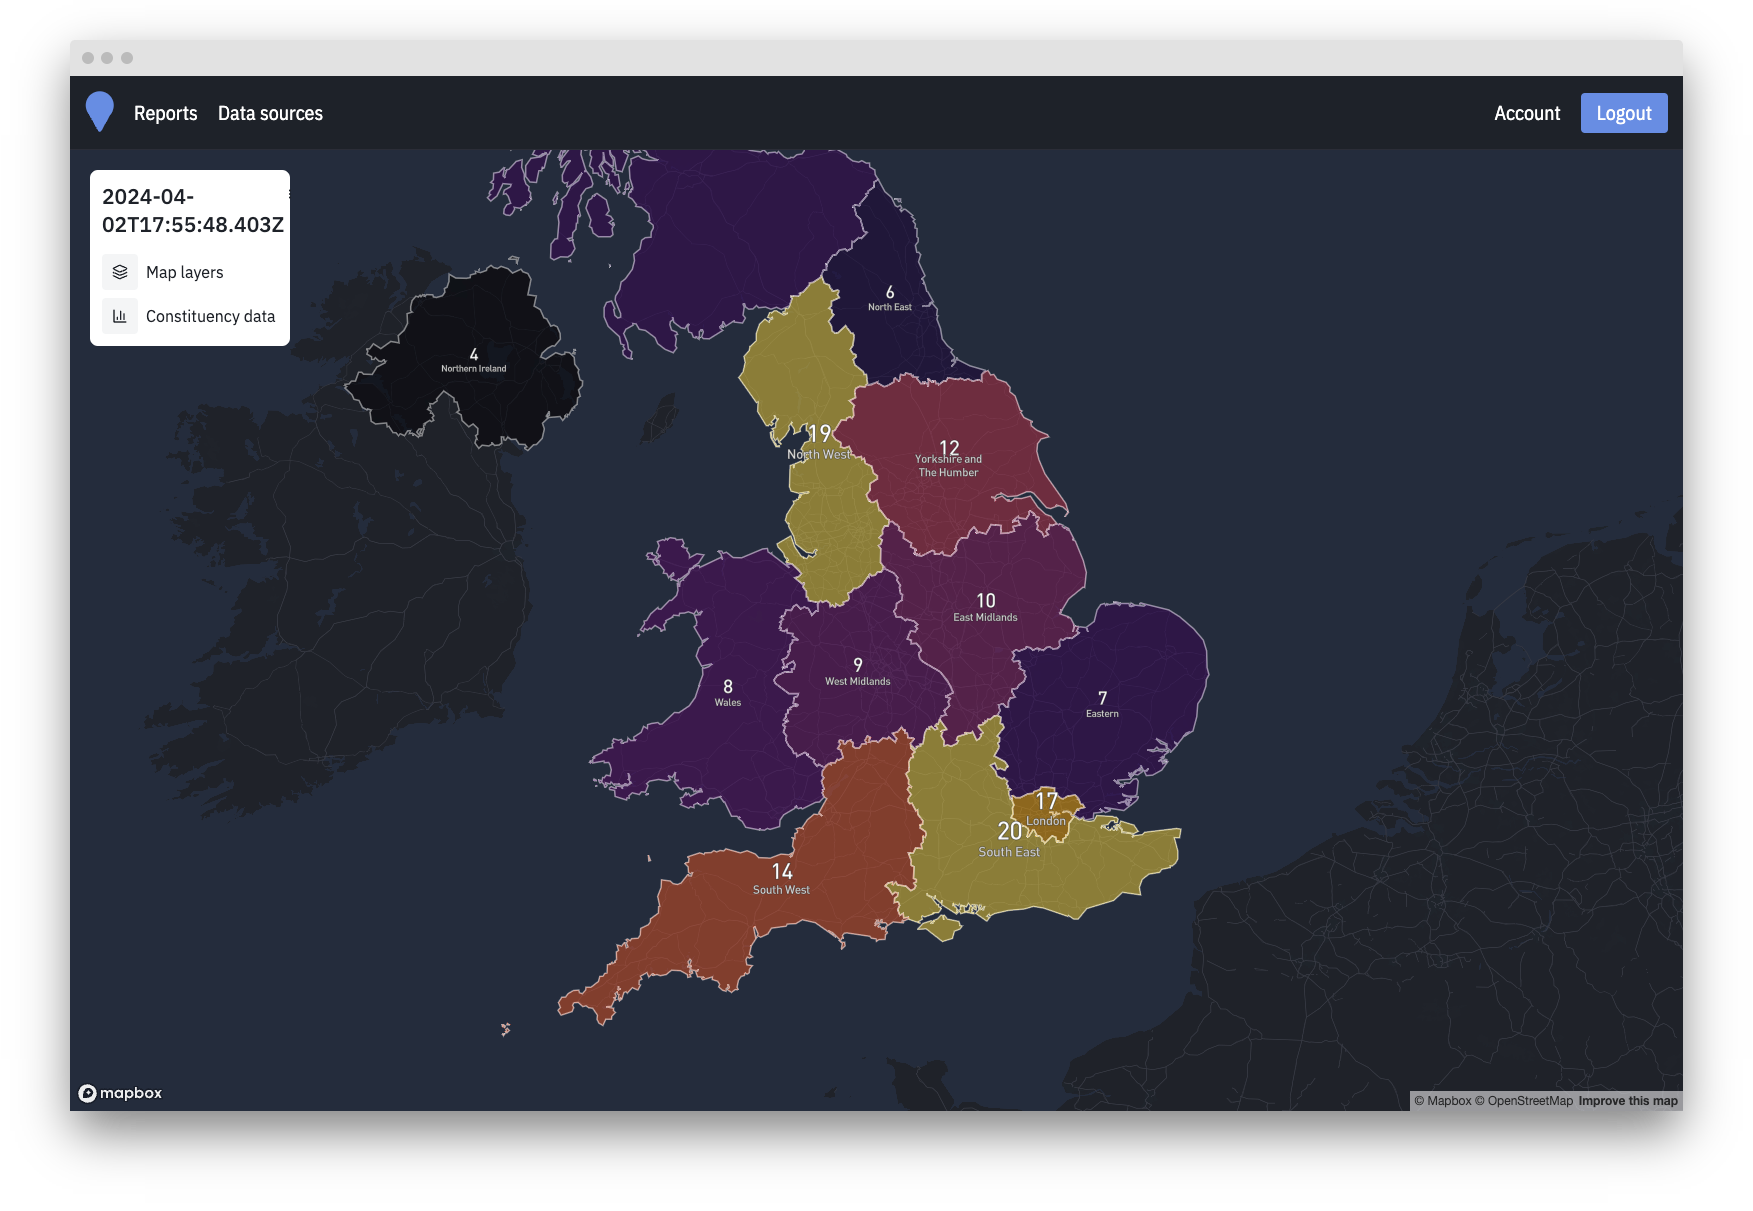Click the Map layers stack icon
The width and height of the screenshot is (1753, 1211).
120,272
